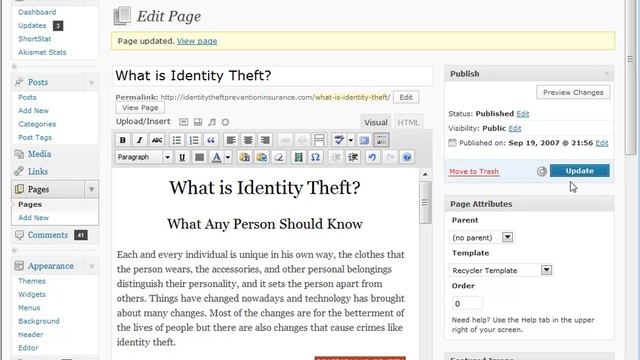Go to the Dashboard

[37, 12]
